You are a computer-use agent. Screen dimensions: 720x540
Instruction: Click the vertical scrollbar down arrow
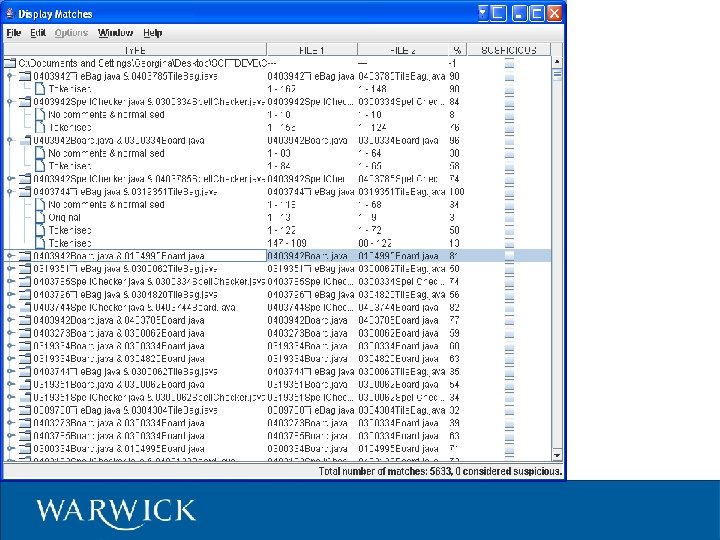[557, 455]
